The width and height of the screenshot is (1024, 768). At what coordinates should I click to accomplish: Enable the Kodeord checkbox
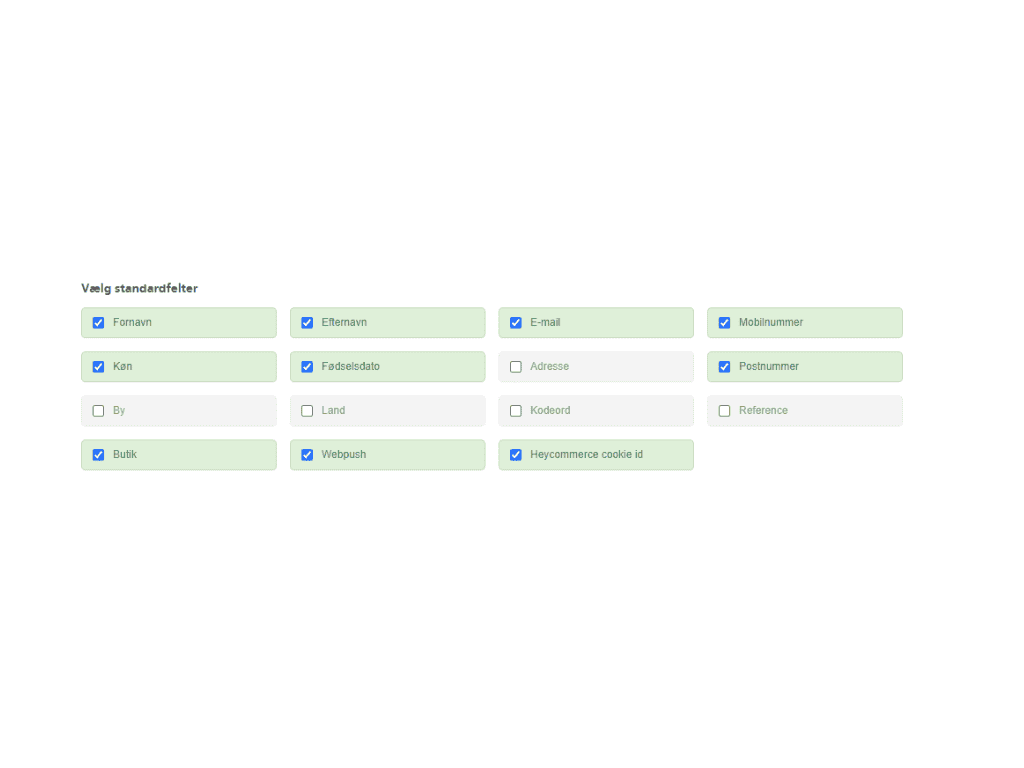pos(516,411)
